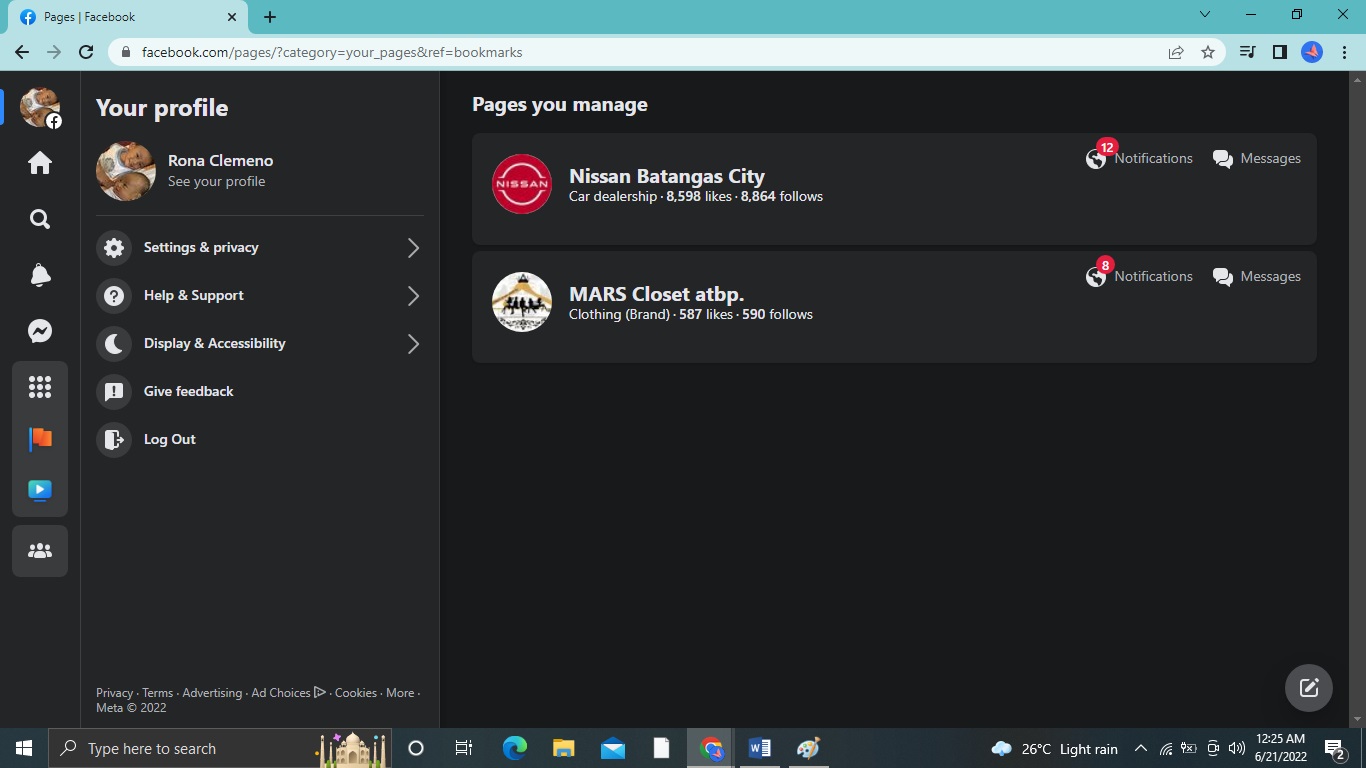This screenshot has height=768, width=1366.
Task: Go back using the browser back arrow
Action: click(x=22, y=52)
